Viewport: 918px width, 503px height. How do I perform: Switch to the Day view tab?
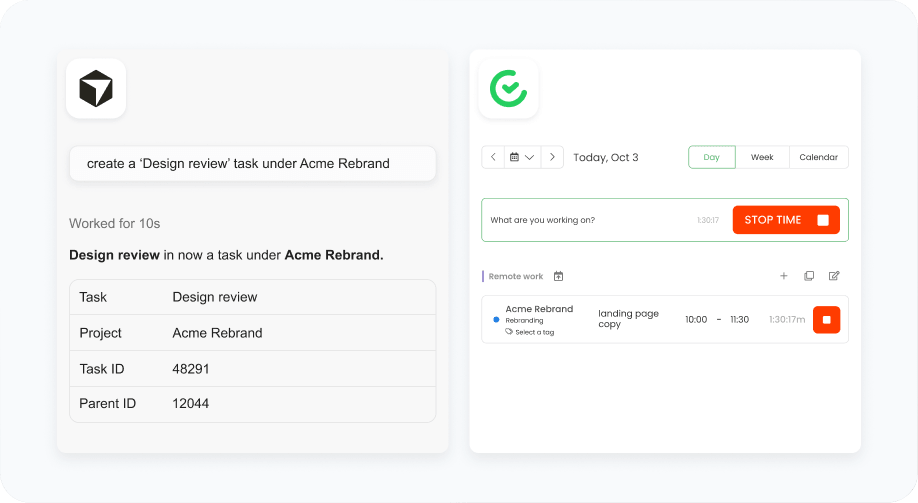coord(711,157)
